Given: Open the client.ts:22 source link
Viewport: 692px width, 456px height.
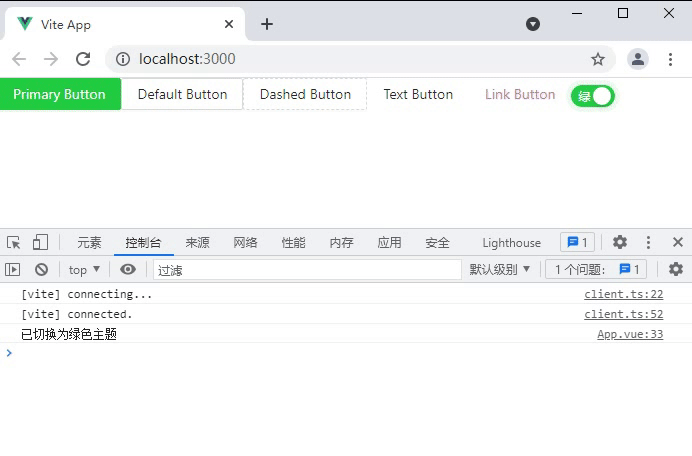Looking at the screenshot, I should 624,294.
